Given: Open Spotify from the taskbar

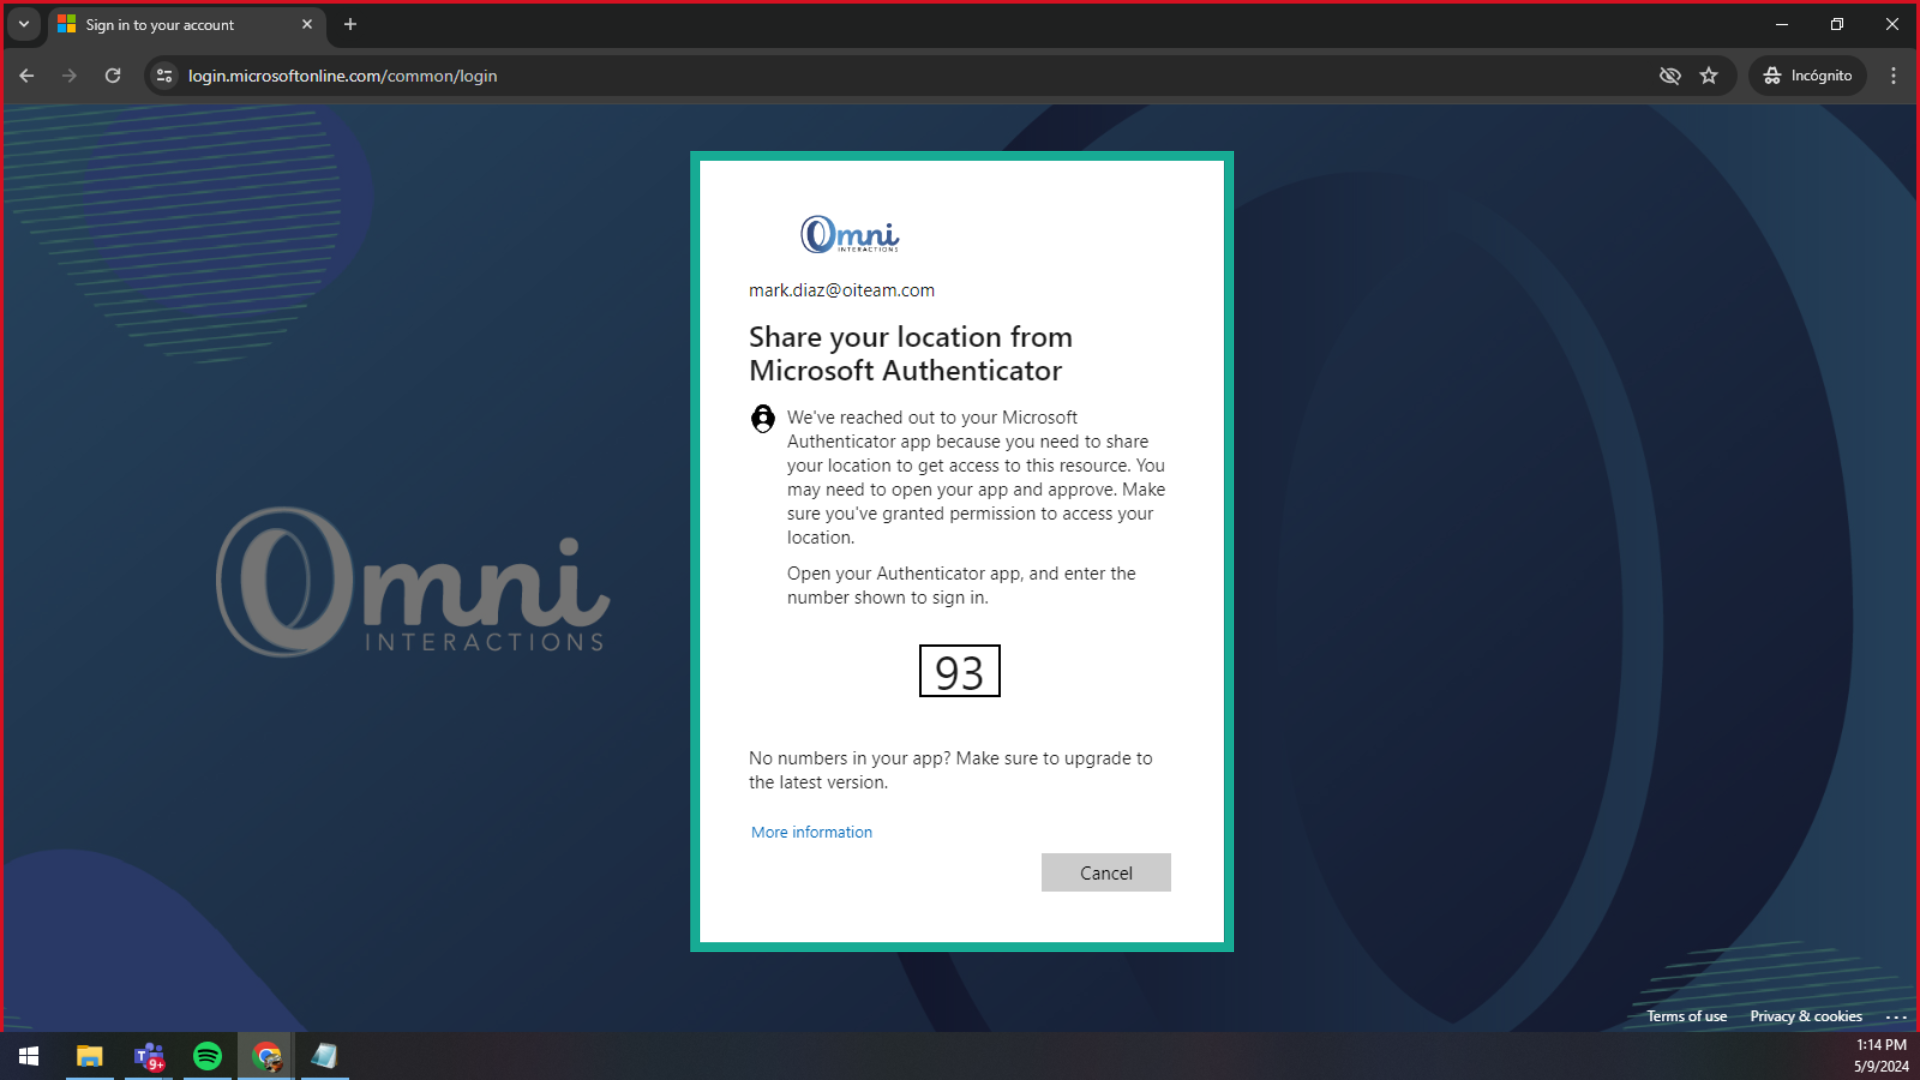Looking at the screenshot, I should tap(208, 1056).
